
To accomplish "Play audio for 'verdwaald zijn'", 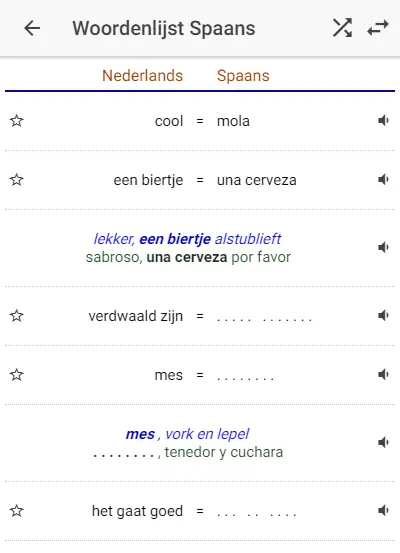I will click(383, 315).
